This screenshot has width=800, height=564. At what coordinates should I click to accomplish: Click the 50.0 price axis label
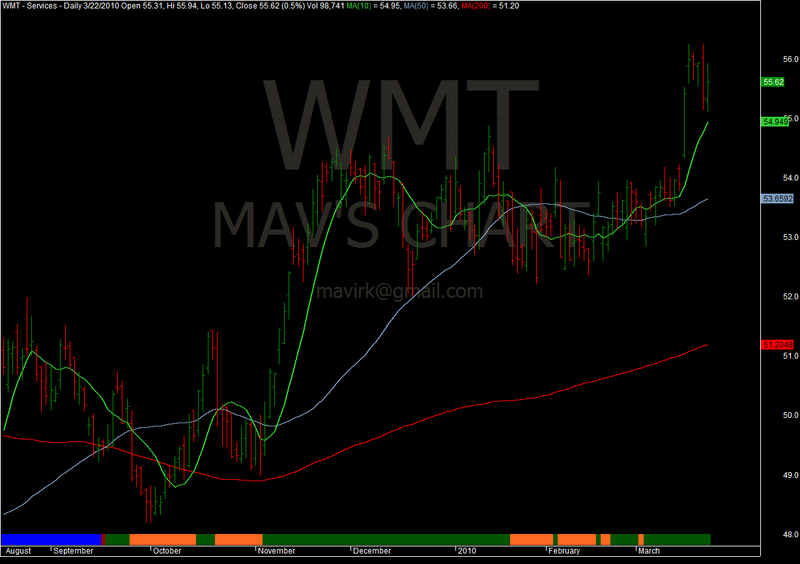click(790, 415)
